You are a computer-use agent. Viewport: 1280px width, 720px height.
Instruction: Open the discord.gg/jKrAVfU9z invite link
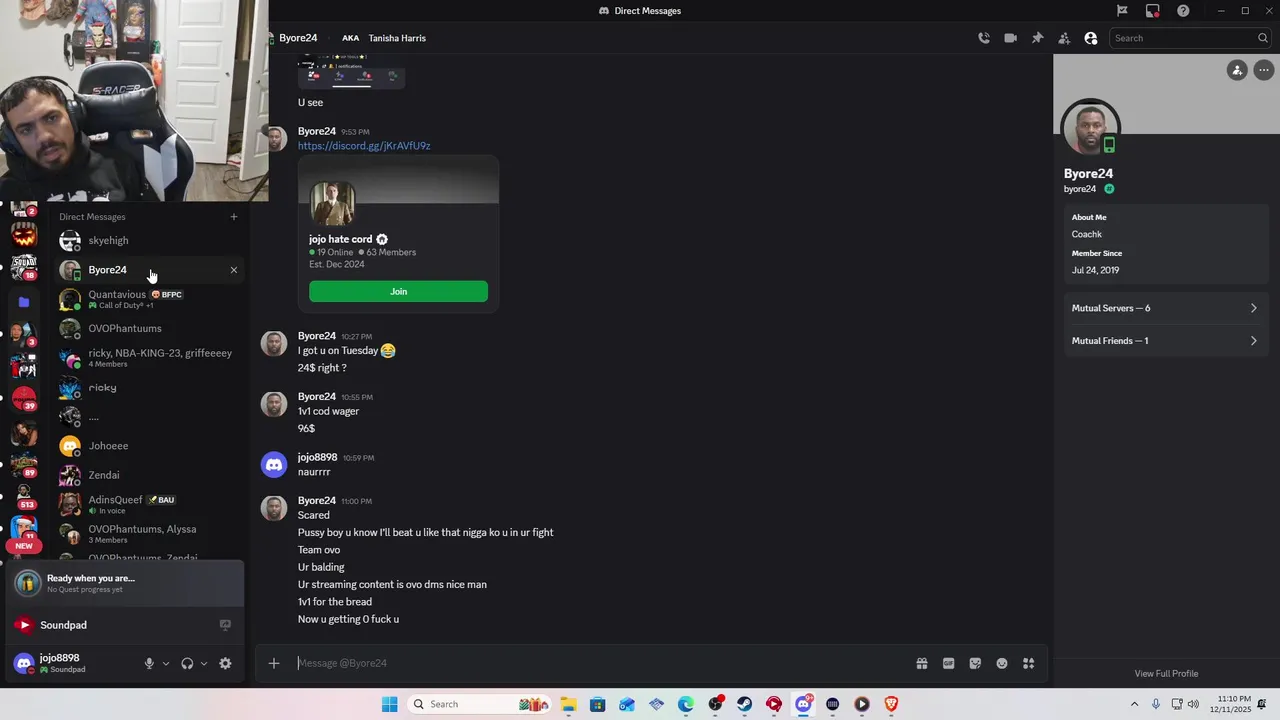point(364,146)
